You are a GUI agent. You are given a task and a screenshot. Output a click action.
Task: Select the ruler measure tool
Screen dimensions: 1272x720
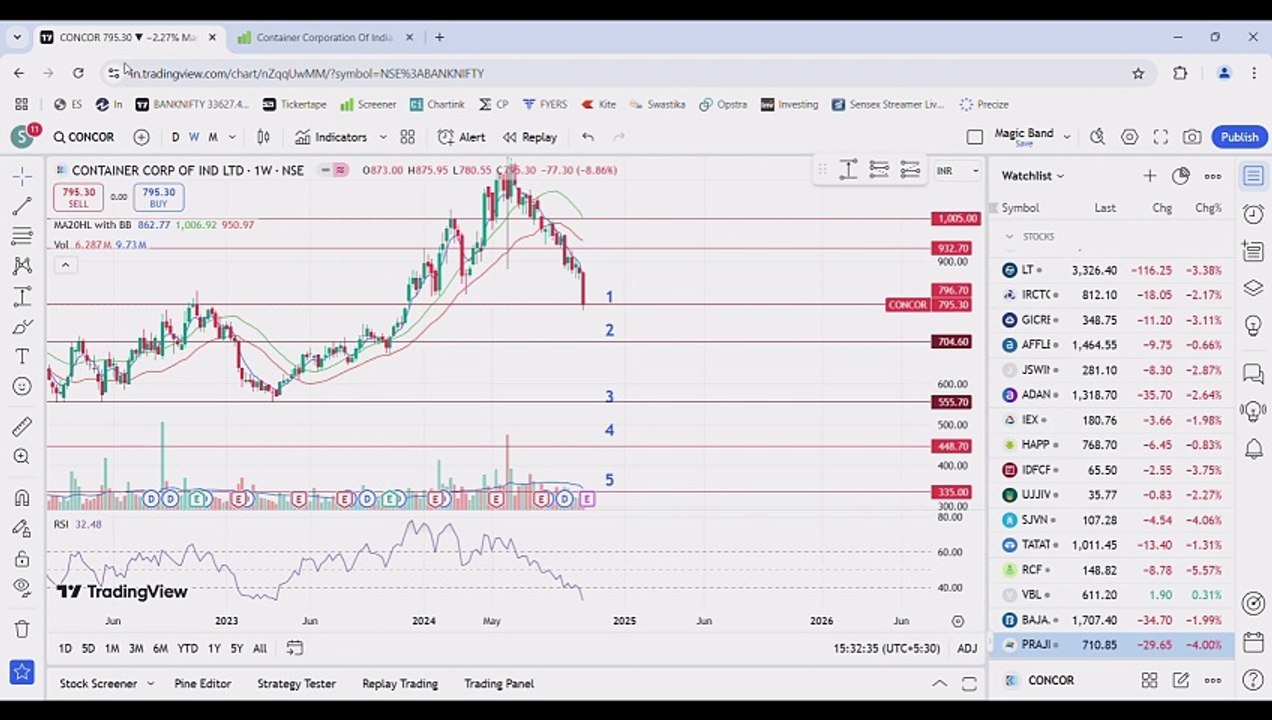coord(22,427)
